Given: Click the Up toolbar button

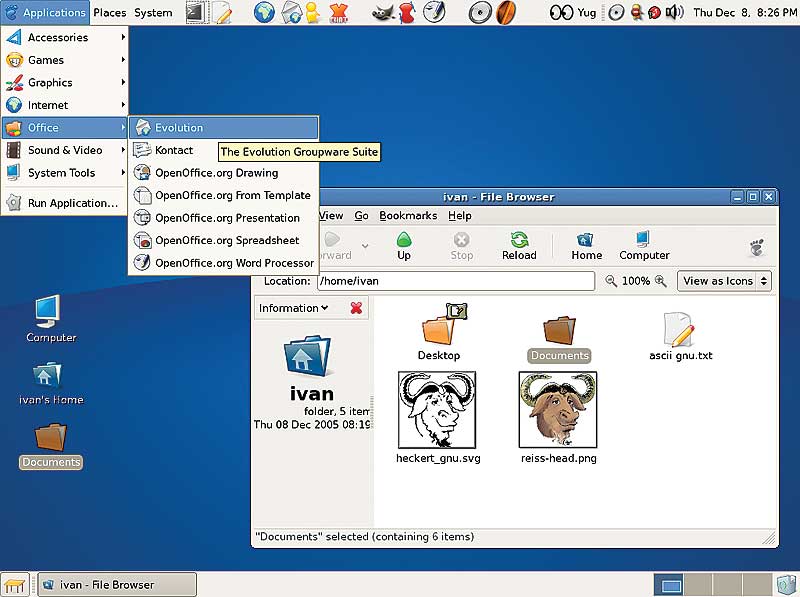Looking at the screenshot, I should pos(404,245).
